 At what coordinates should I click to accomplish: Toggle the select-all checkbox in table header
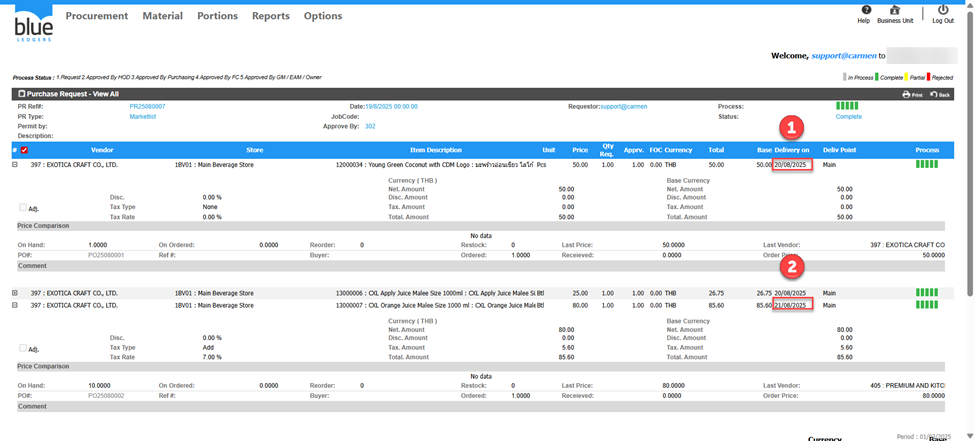pyautogui.click(x=25, y=150)
